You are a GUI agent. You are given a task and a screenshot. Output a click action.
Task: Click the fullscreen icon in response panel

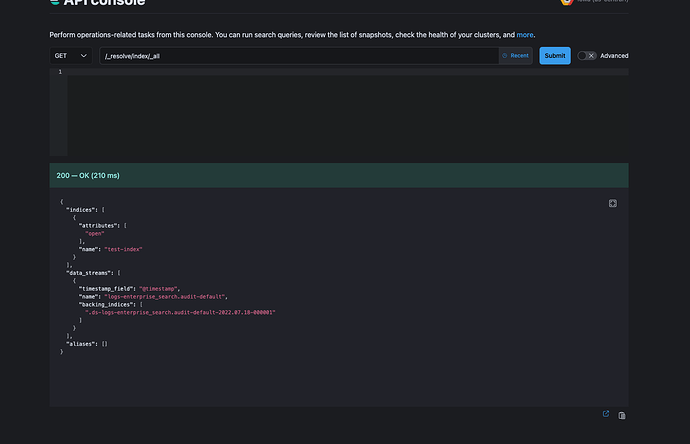pos(613,203)
